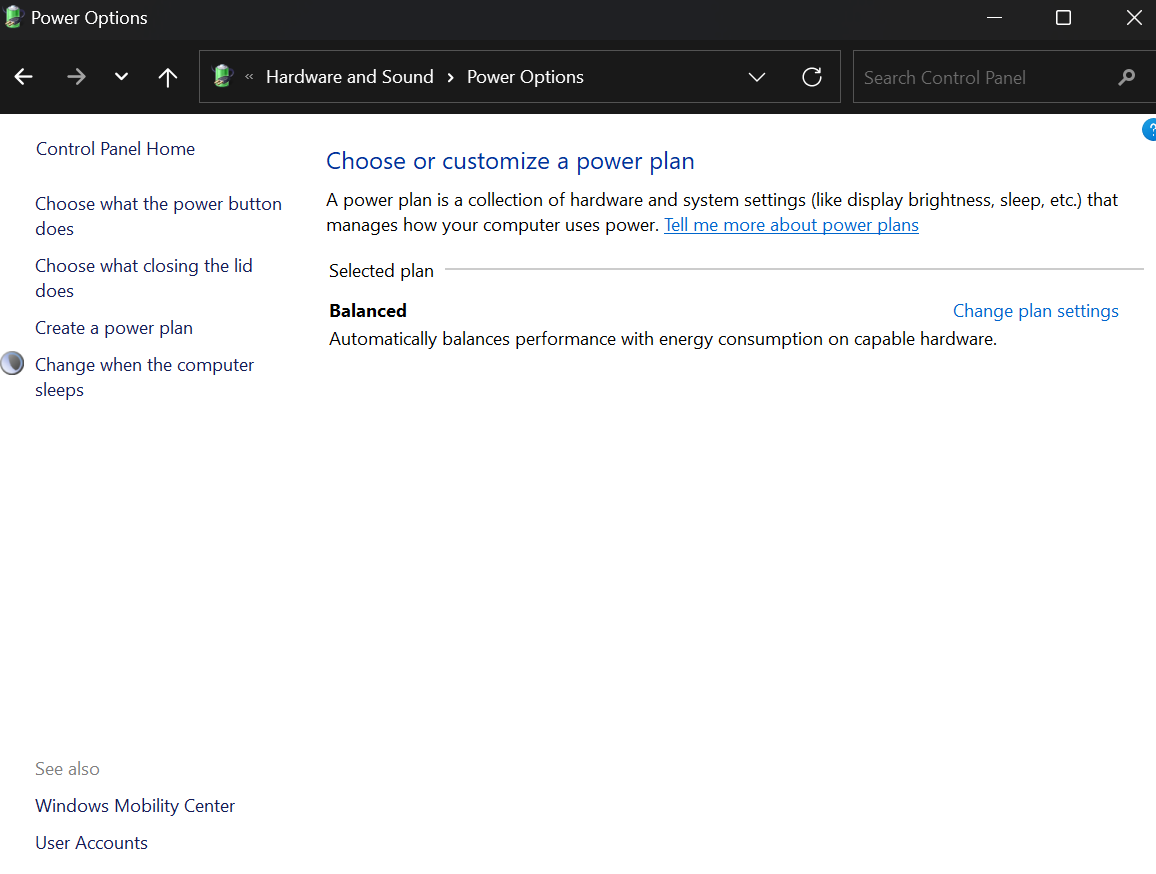
Task: Open help via blue question mark icon
Action: tap(1149, 130)
